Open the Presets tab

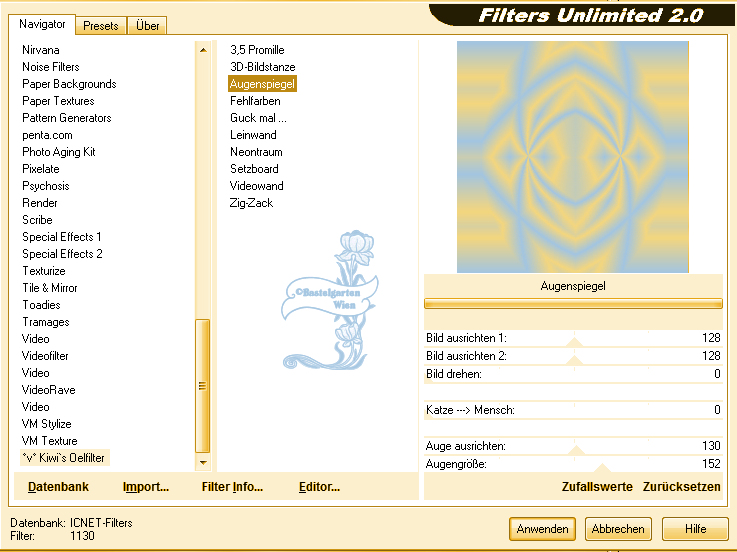(x=101, y=26)
